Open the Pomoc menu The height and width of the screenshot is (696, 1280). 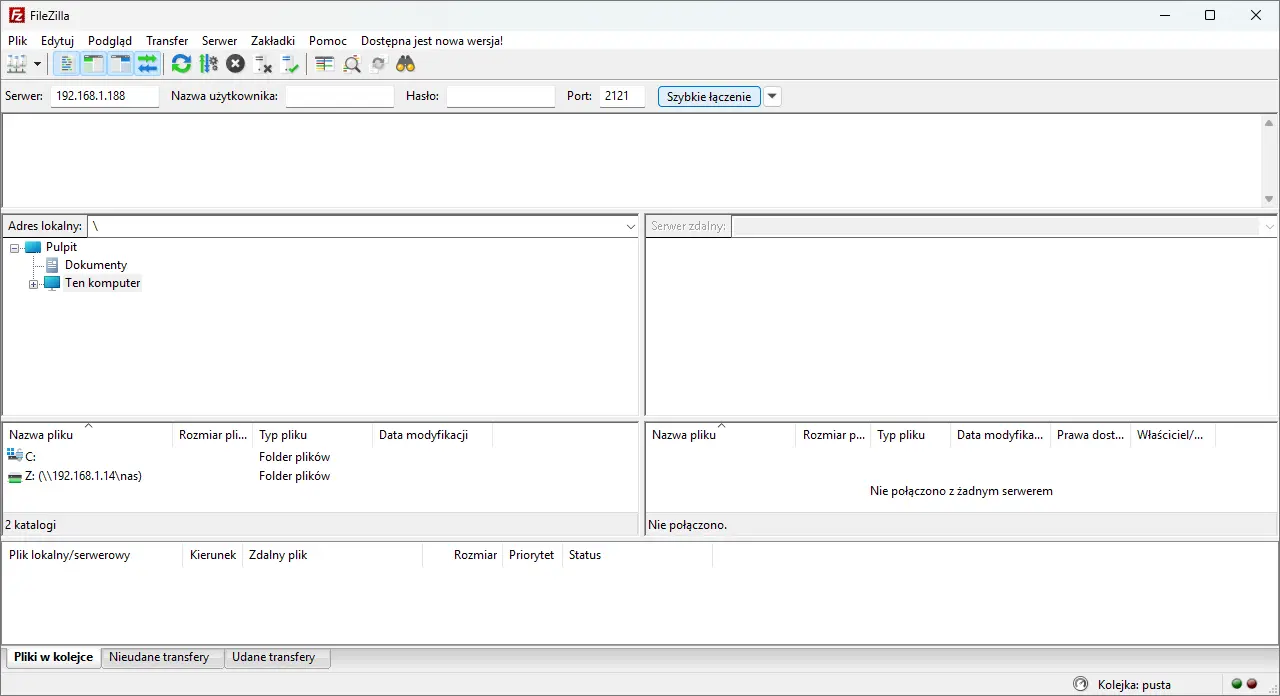tap(328, 41)
